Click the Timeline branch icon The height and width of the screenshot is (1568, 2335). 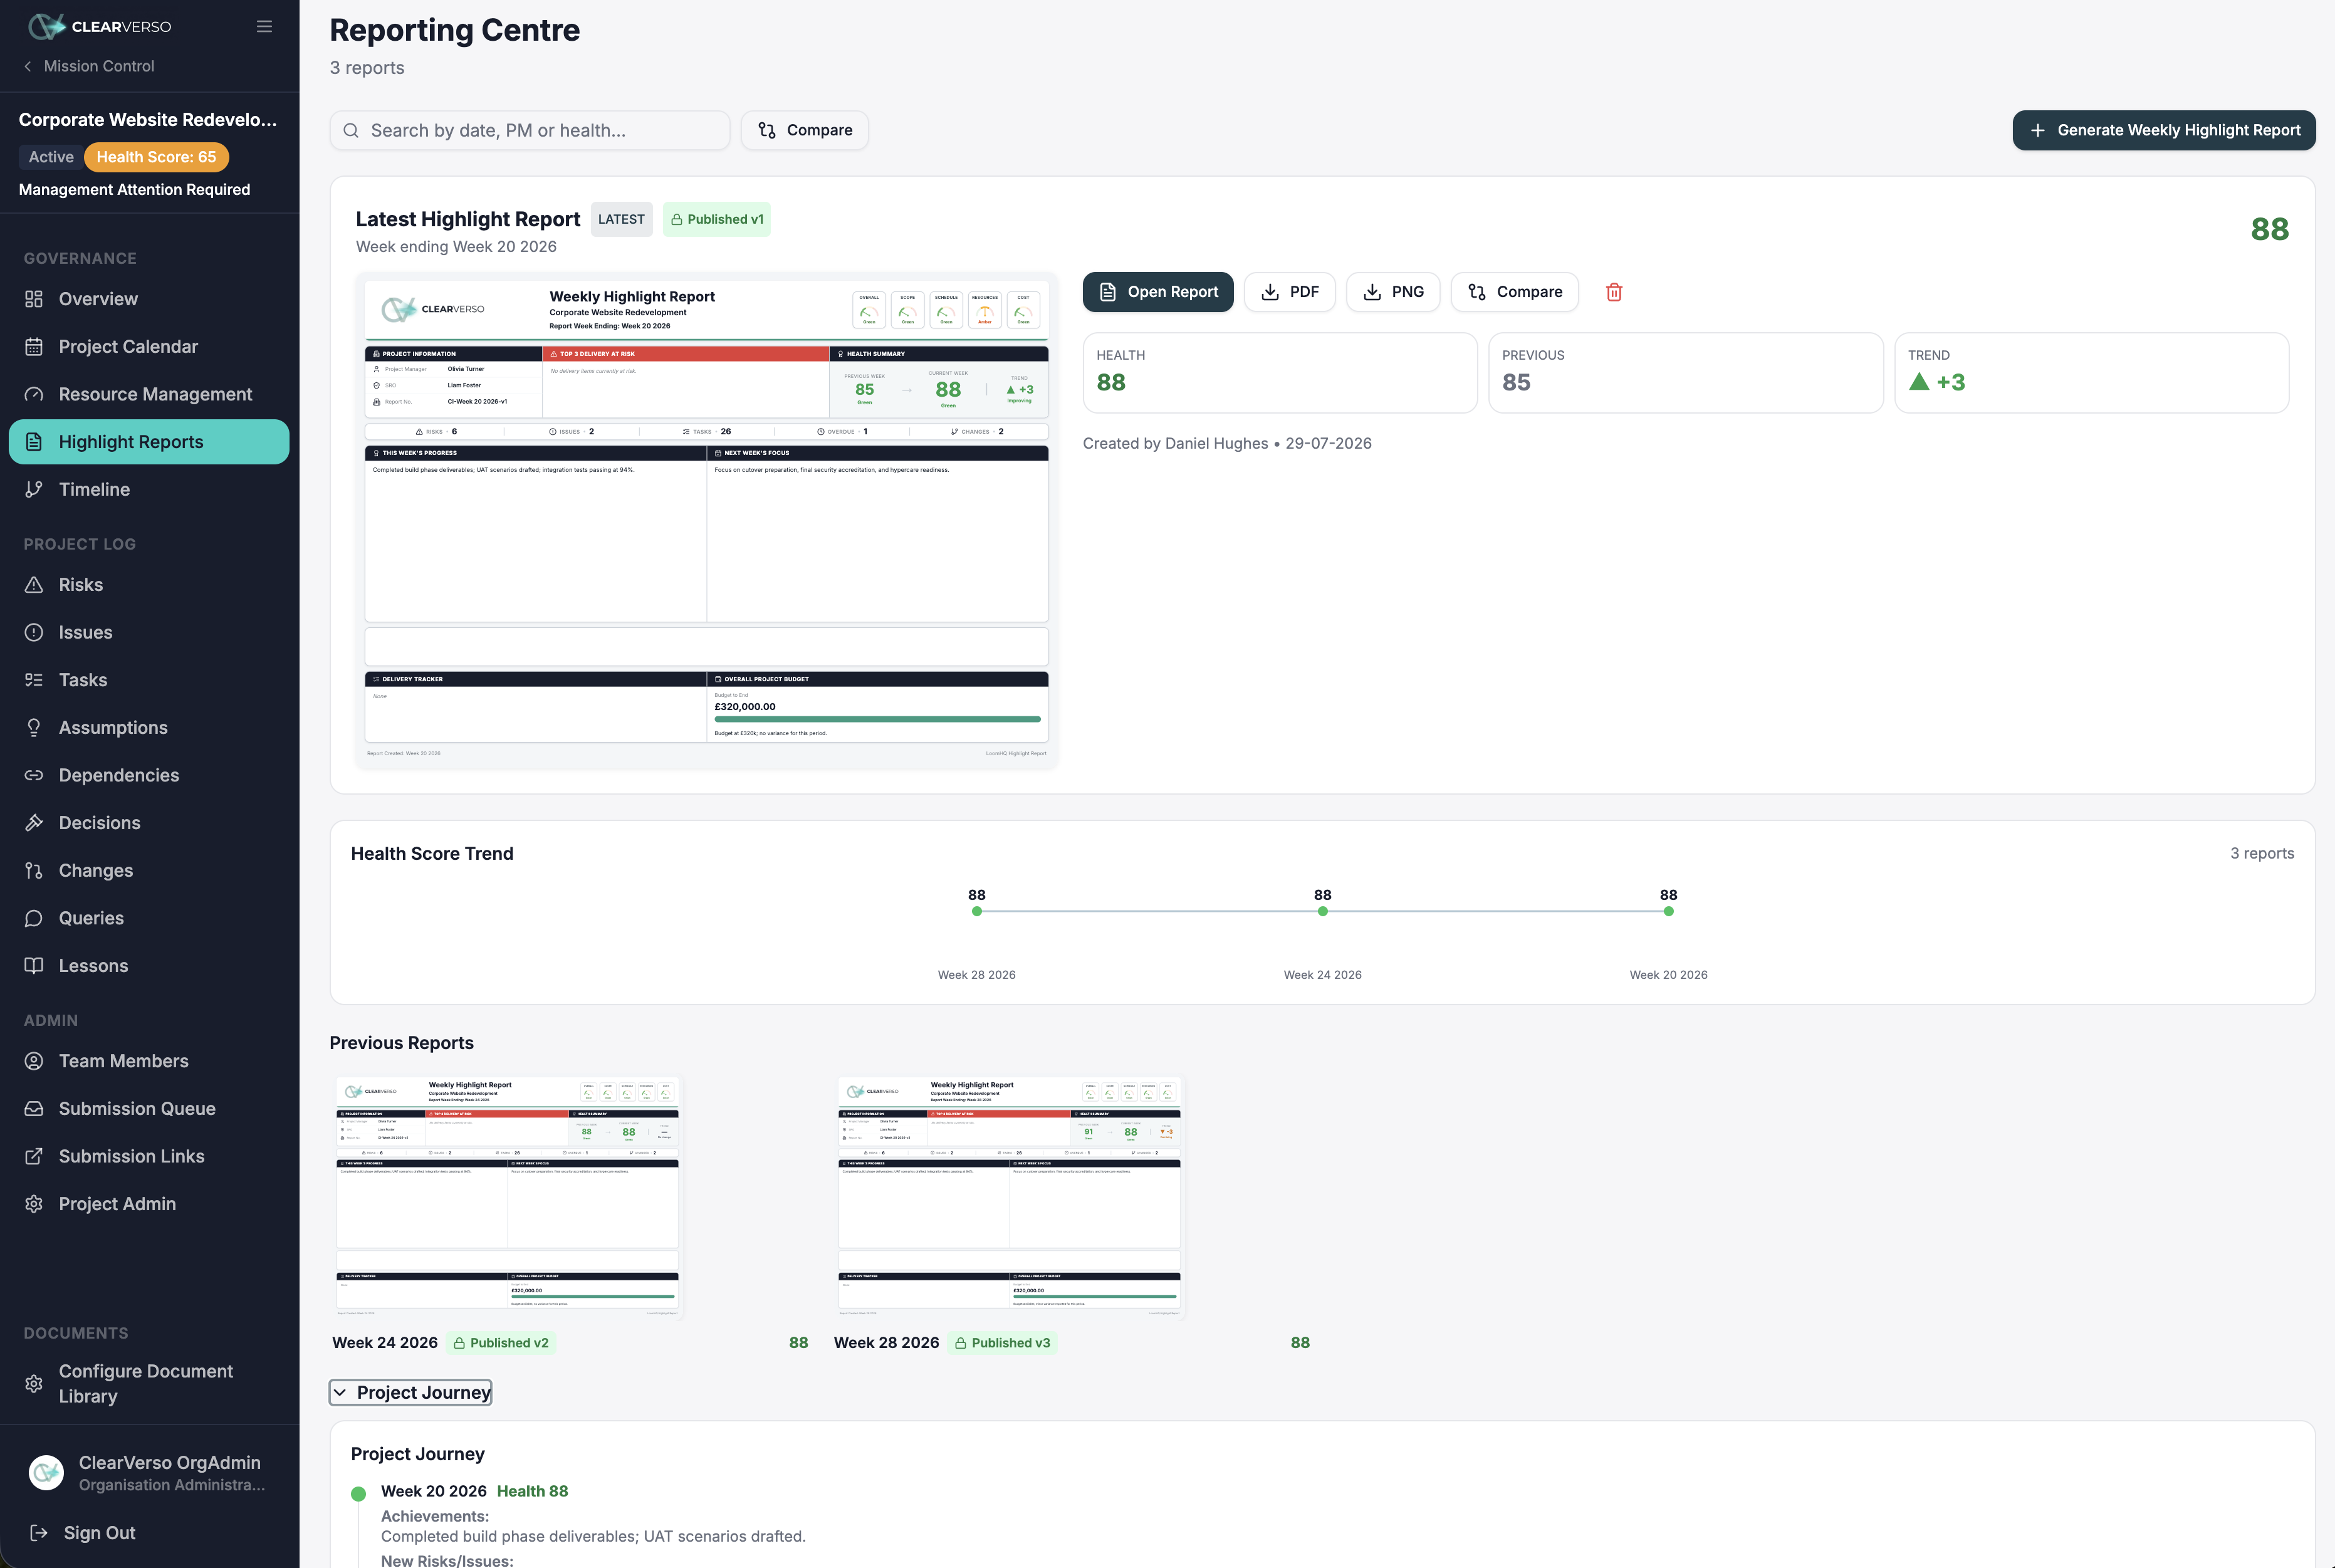(34, 489)
